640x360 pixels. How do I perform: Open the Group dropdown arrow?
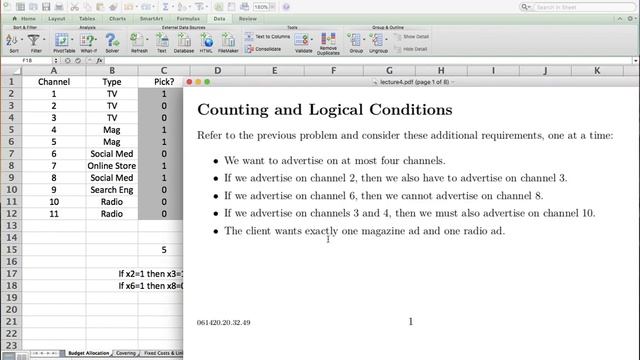(364, 40)
